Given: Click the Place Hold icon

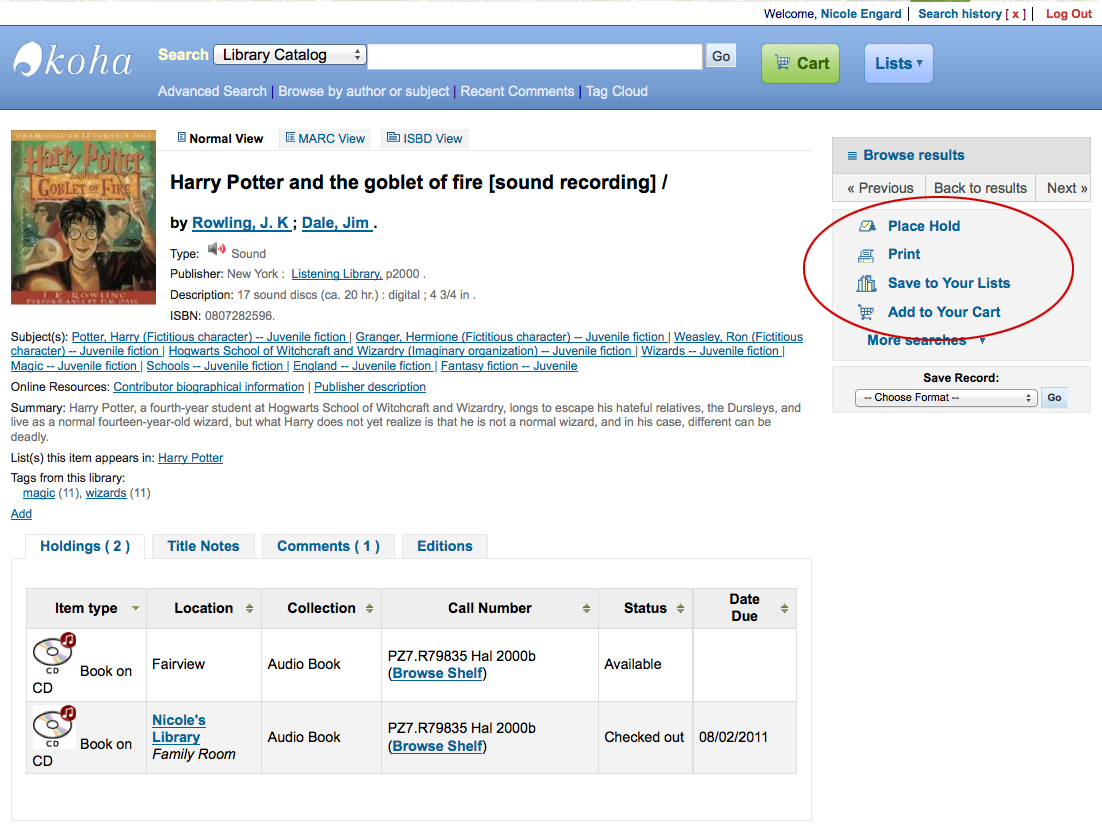Looking at the screenshot, I should coord(867,226).
